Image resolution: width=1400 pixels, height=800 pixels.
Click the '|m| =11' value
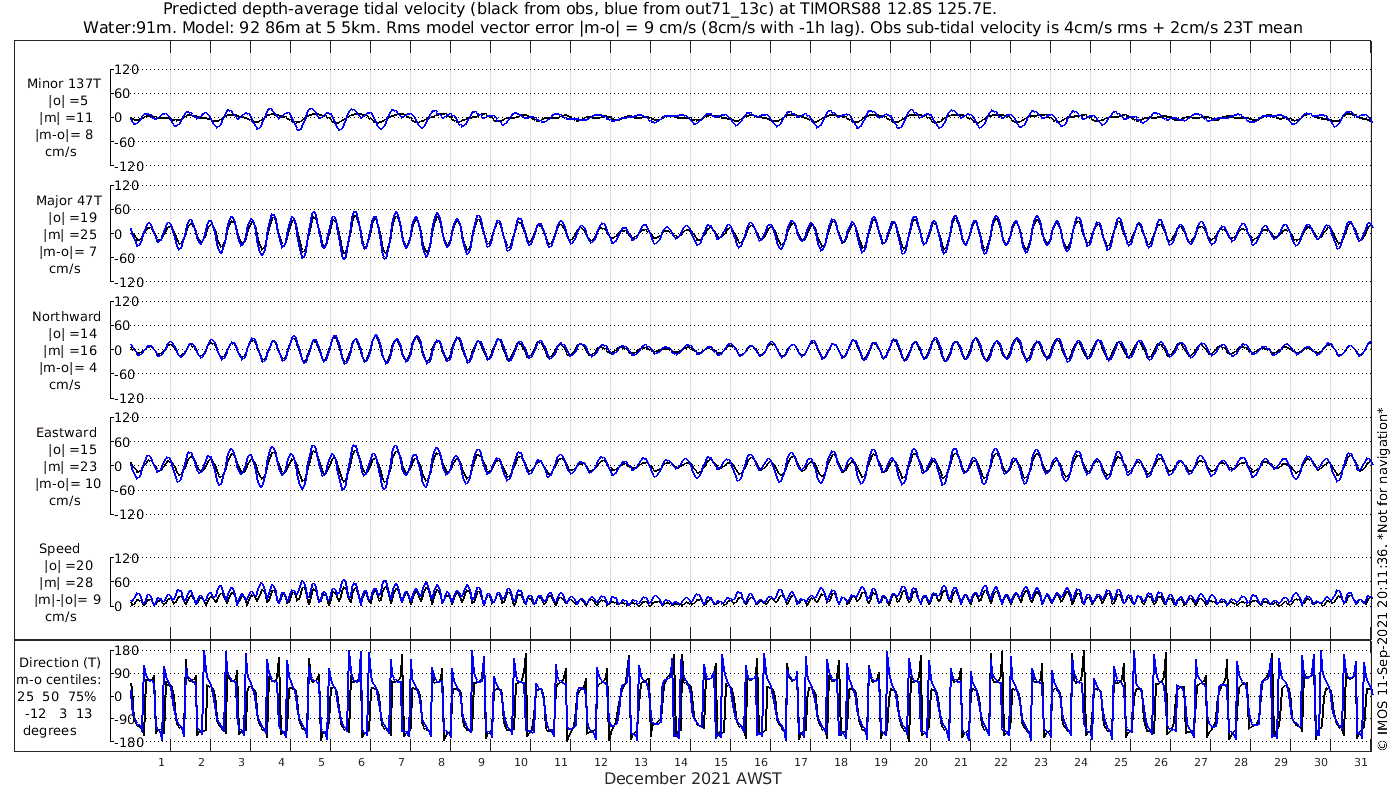click(x=67, y=118)
